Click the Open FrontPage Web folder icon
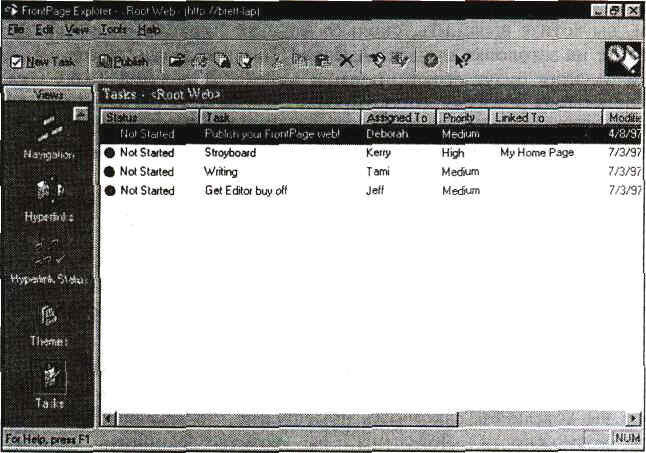 click(177, 61)
